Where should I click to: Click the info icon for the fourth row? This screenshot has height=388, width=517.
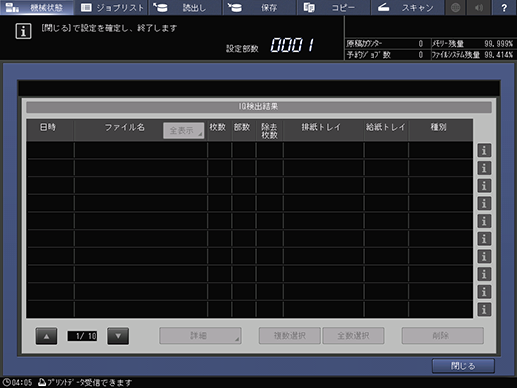coord(484,203)
